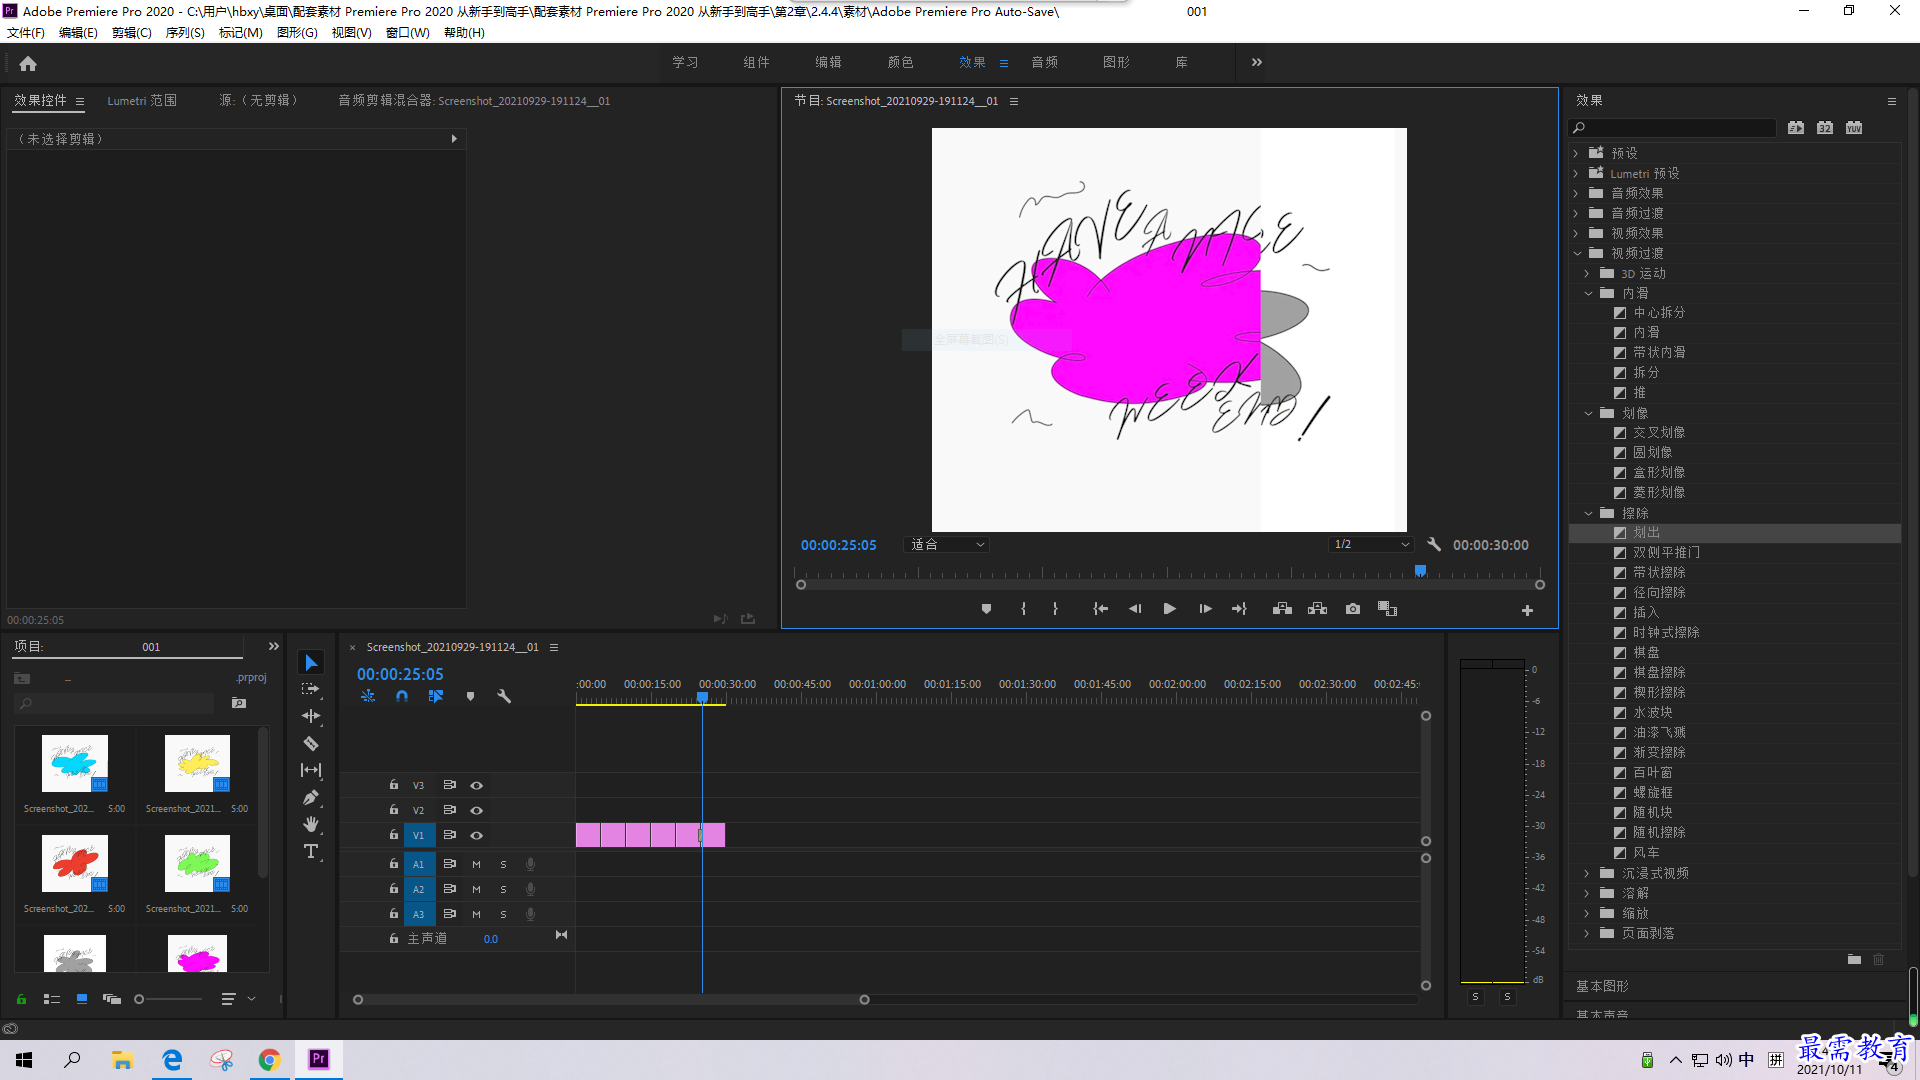Image resolution: width=1920 pixels, height=1080 pixels.
Task: Click Go to Out point button
Action: tap(1239, 609)
